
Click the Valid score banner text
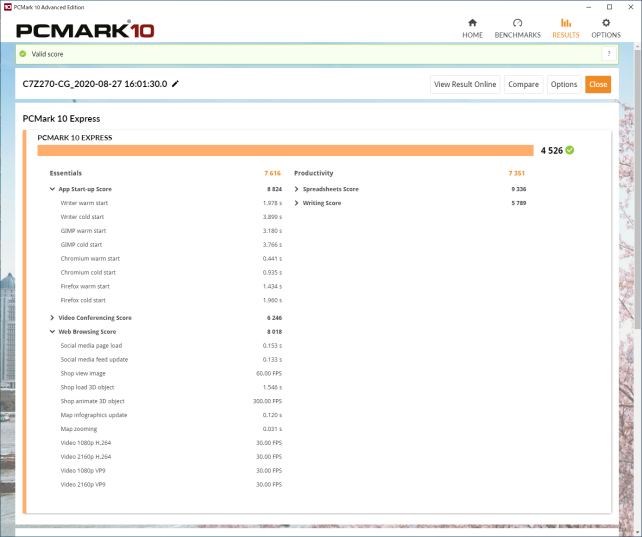tap(47, 54)
